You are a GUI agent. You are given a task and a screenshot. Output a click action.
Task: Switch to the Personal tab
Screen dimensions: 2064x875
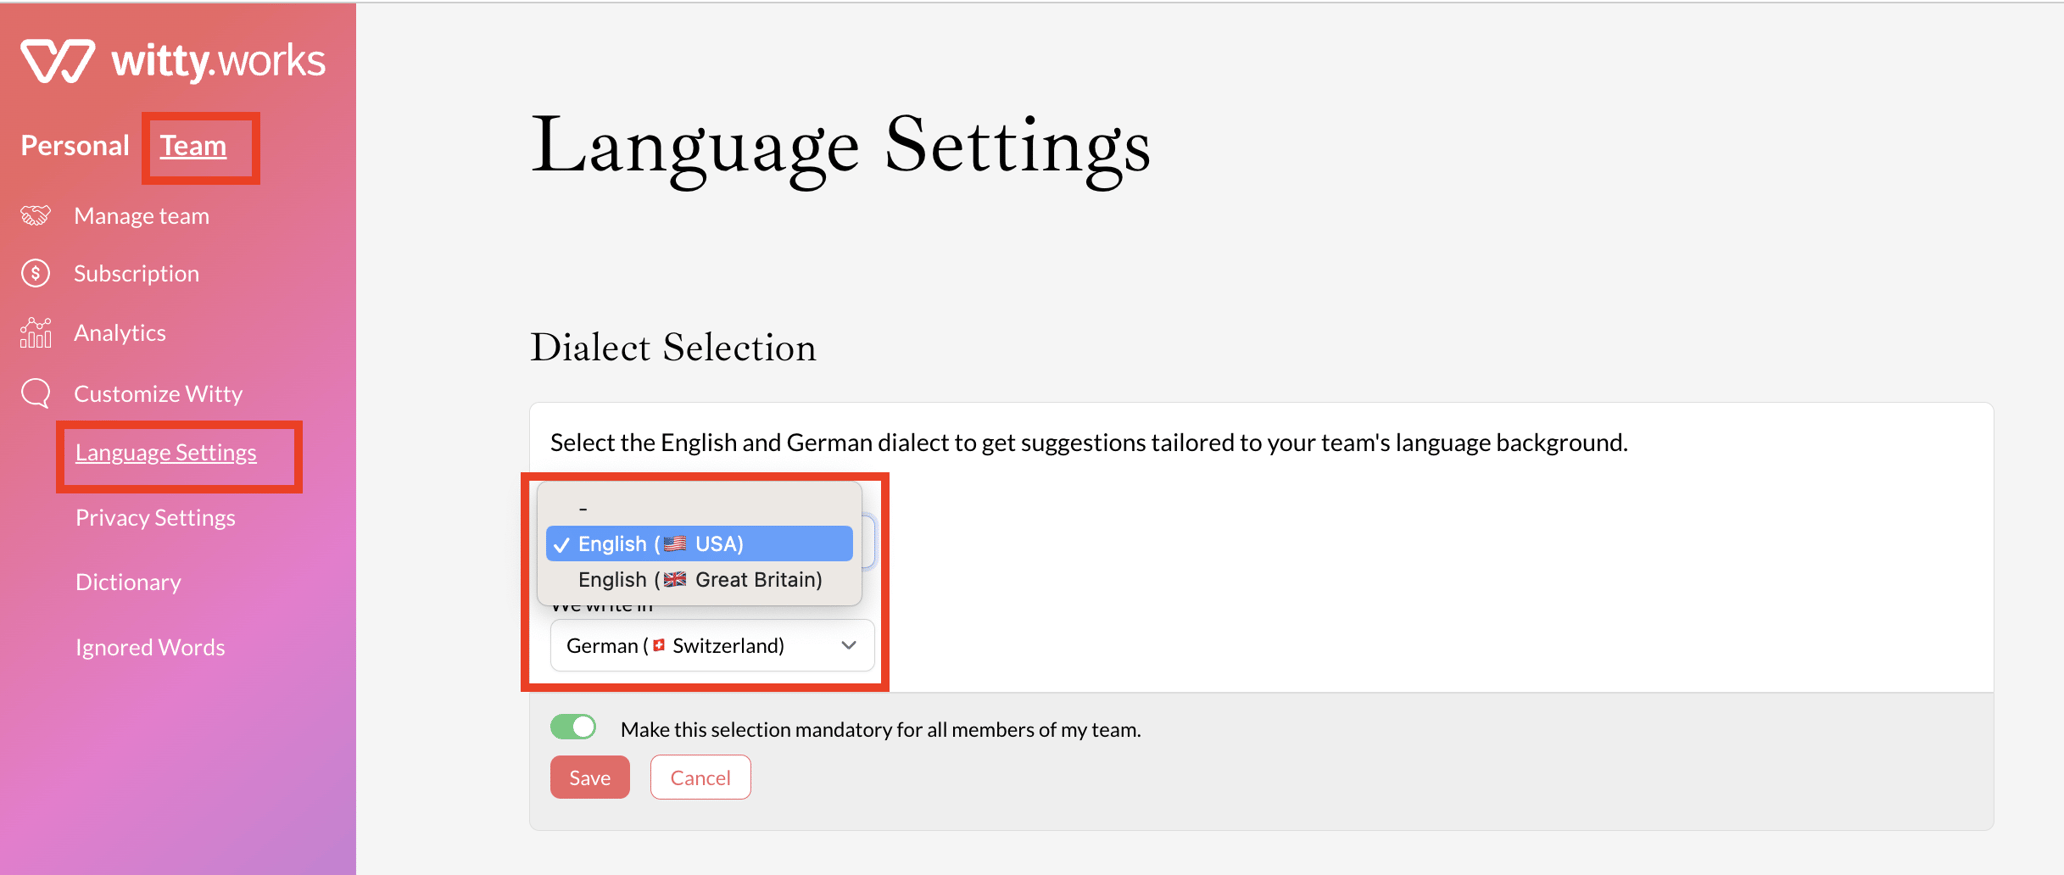tap(75, 146)
